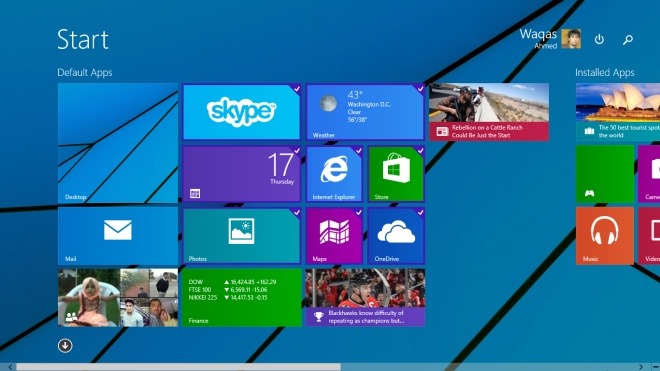Open the Desktop tile
This screenshot has height=371, width=660.
117,143
